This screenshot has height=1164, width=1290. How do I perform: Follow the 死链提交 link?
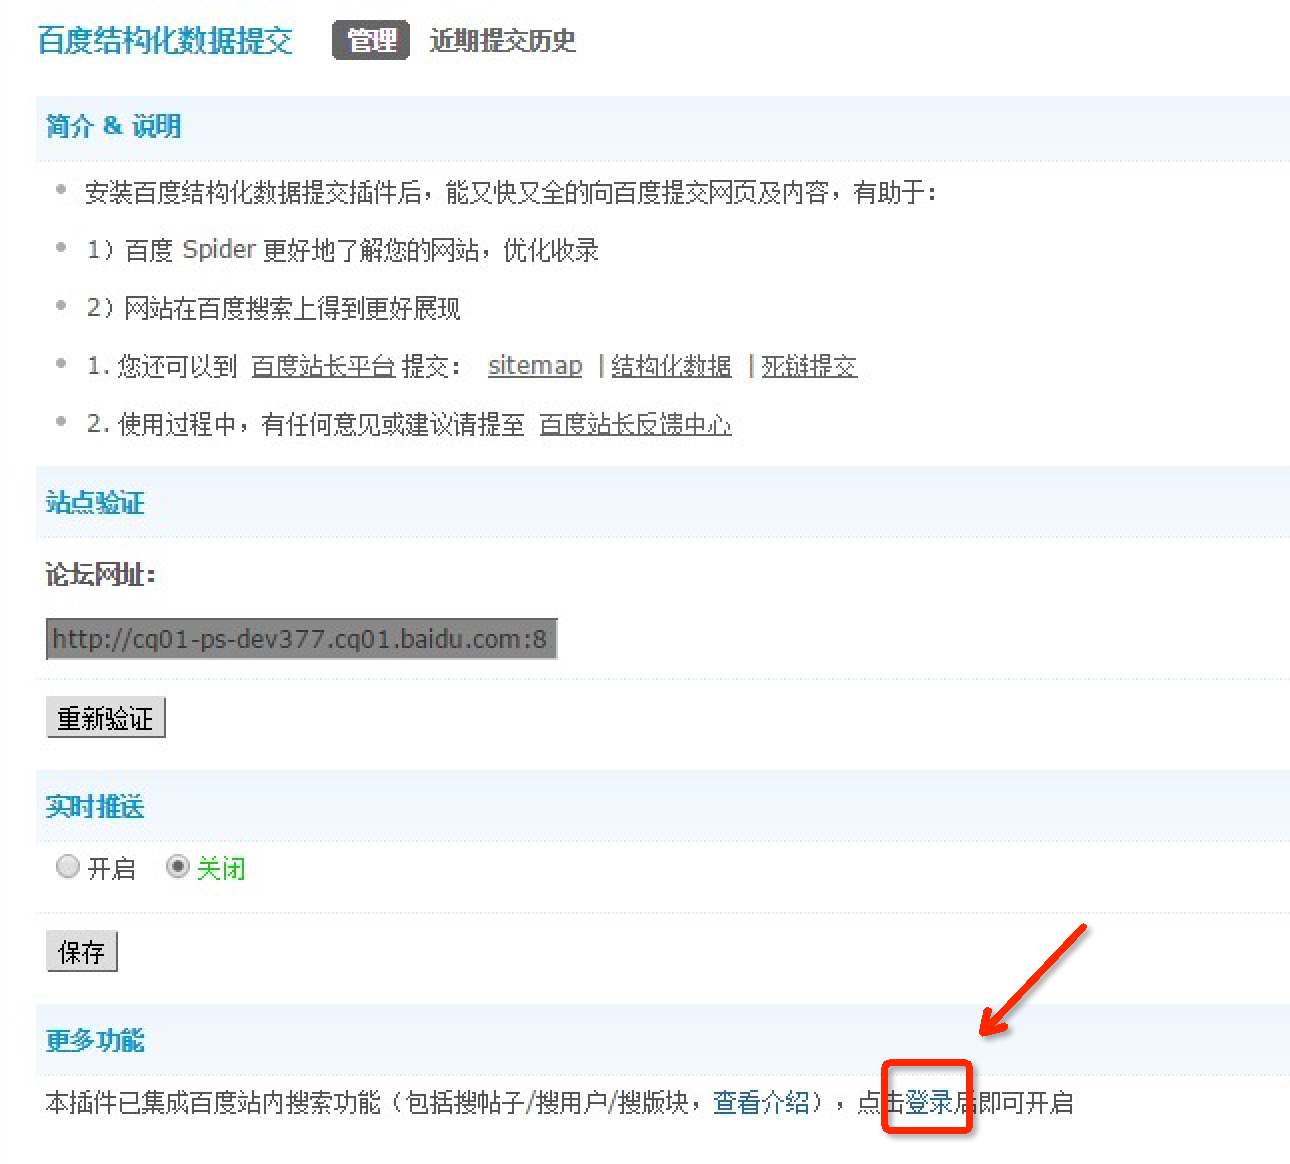809,366
